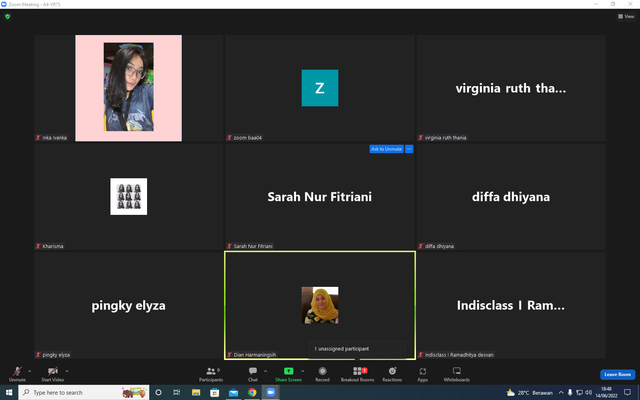Unmute the microphone in Zoom toolbar
Viewport: 640px width, 400px height.
pyautogui.click(x=17, y=373)
